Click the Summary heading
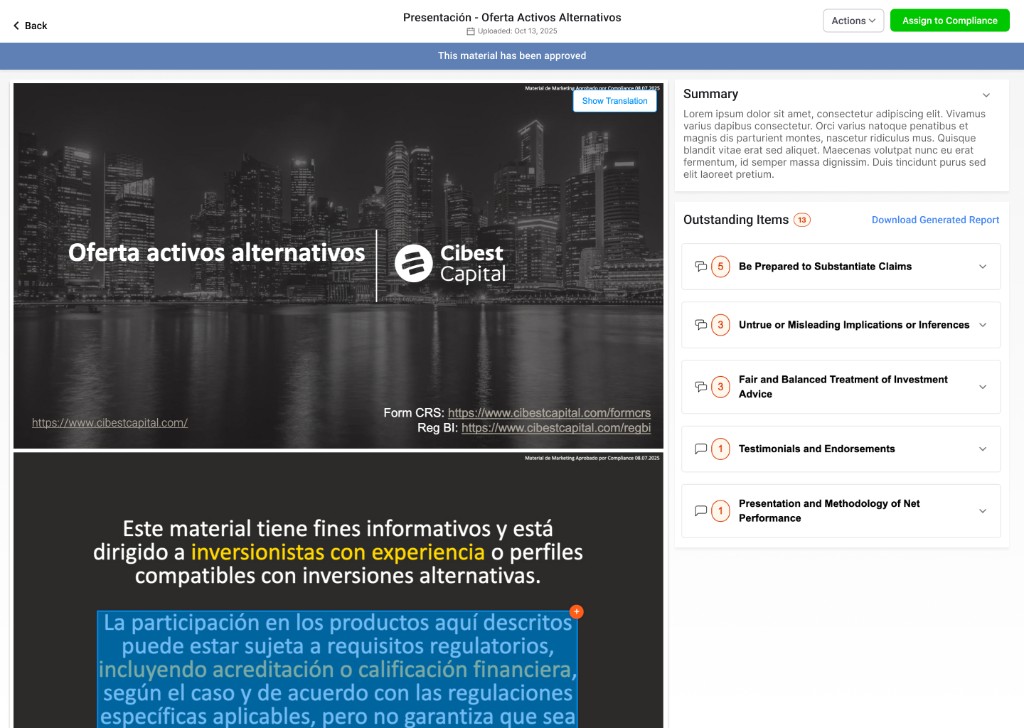This screenshot has height=728, width=1024. pyautogui.click(x=711, y=94)
